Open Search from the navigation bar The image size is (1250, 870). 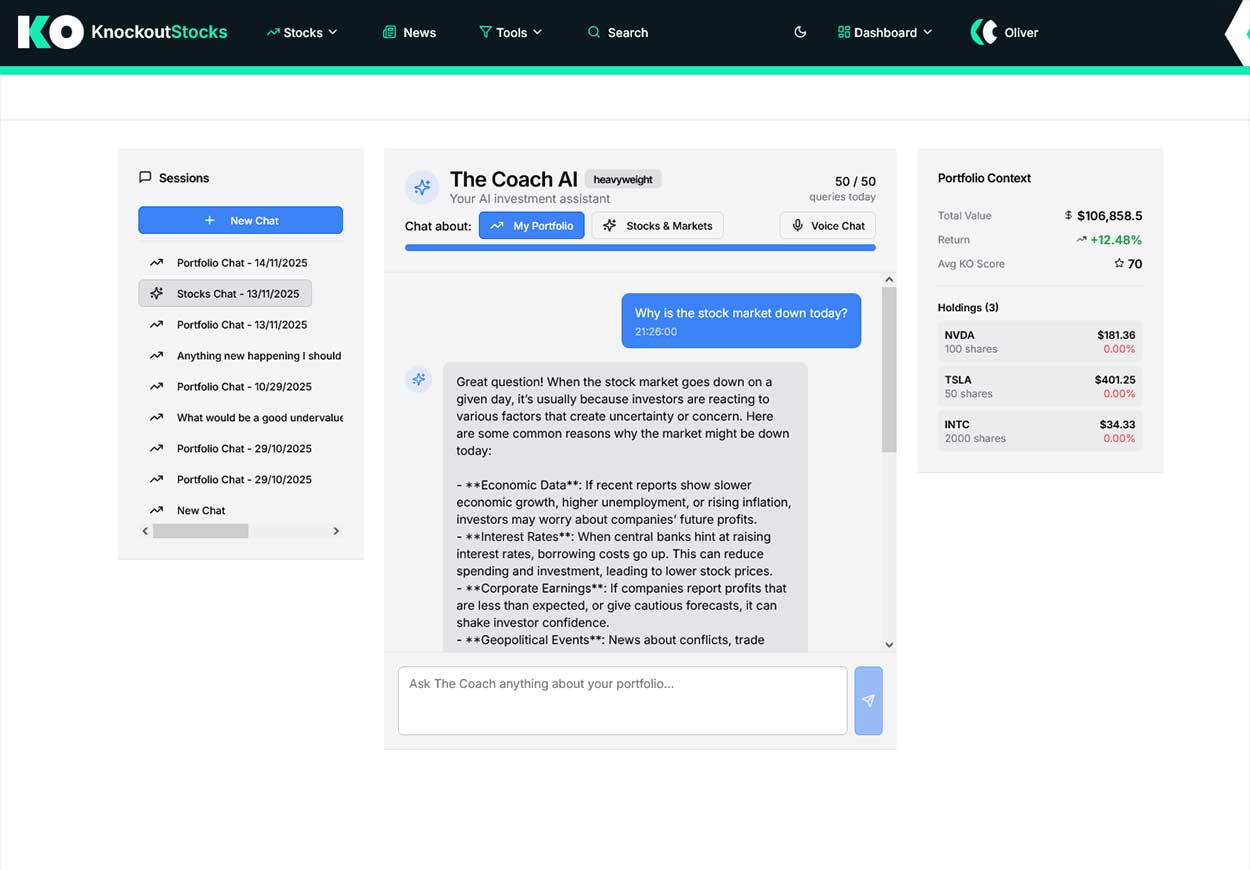[x=617, y=32]
